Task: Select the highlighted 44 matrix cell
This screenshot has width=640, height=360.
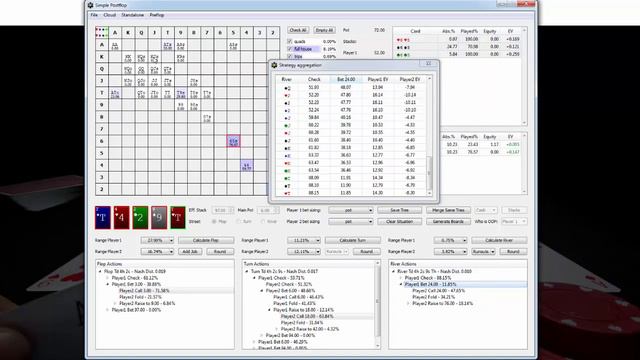Action: (x=246, y=165)
